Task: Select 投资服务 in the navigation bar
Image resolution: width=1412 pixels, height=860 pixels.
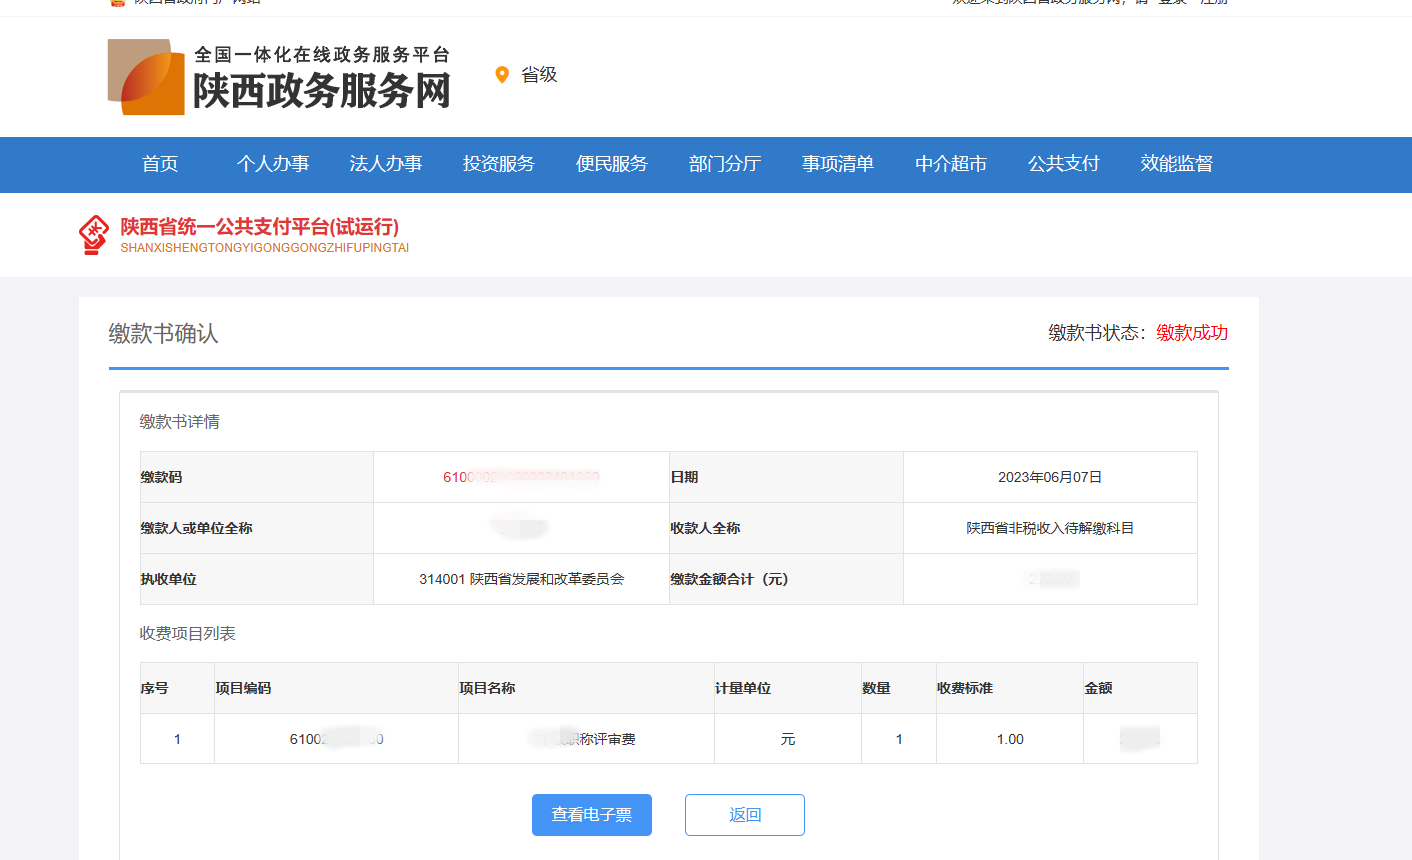Action: coord(499,164)
